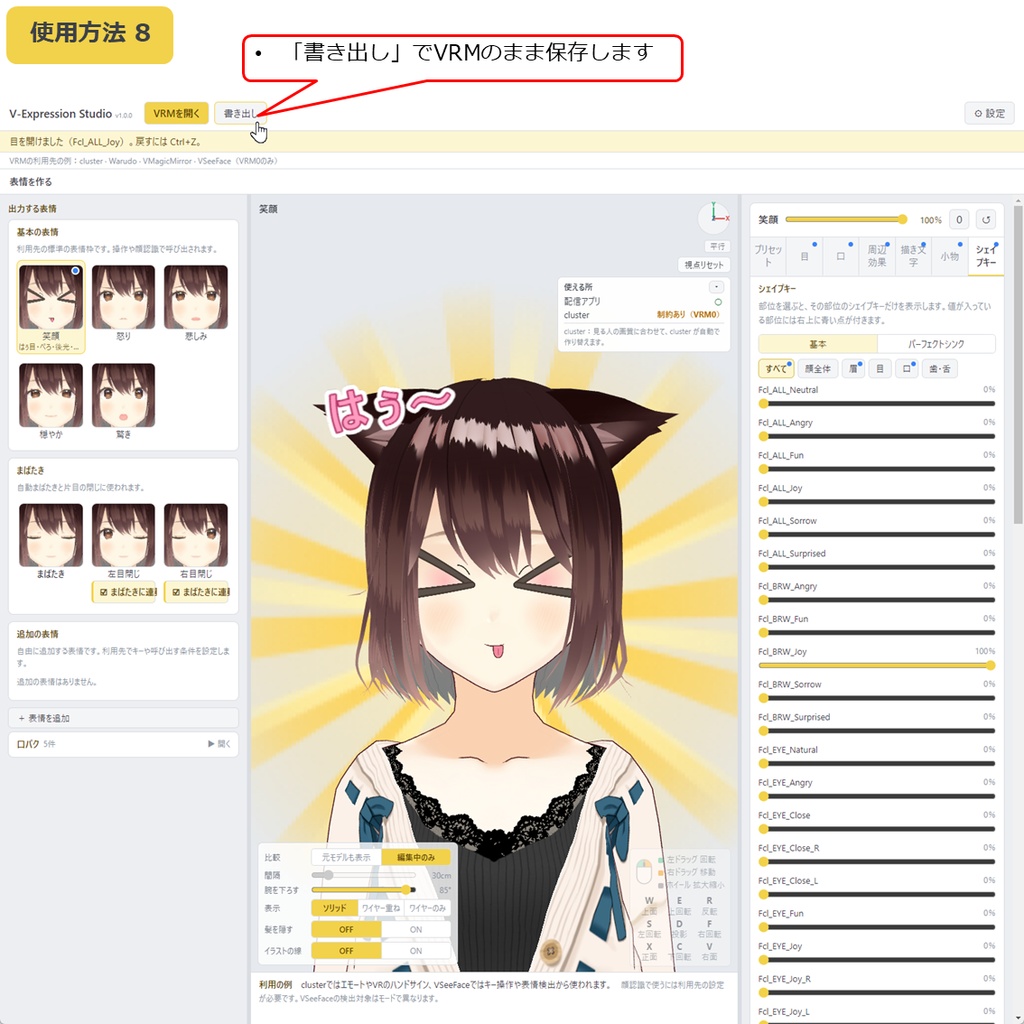Open the プリセット tab

[x=768, y=256]
